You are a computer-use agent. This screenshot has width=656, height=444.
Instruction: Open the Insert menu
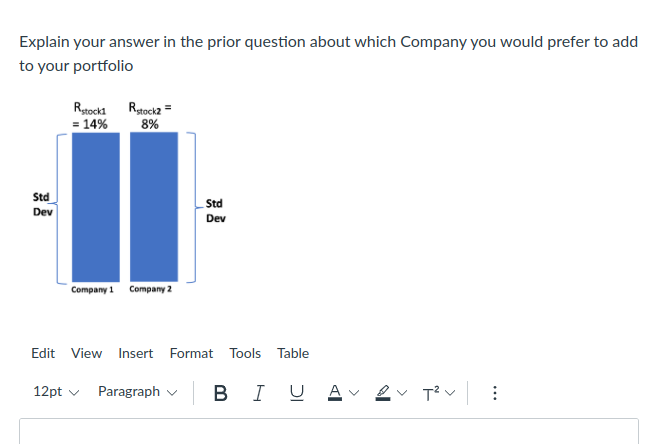point(135,353)
